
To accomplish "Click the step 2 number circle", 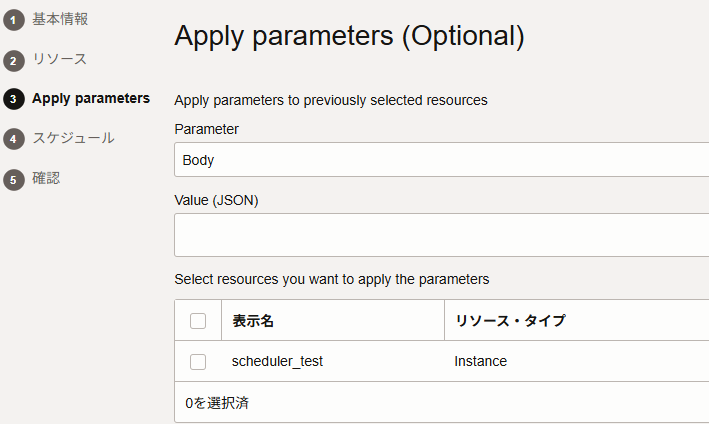I will click(14, 61).
